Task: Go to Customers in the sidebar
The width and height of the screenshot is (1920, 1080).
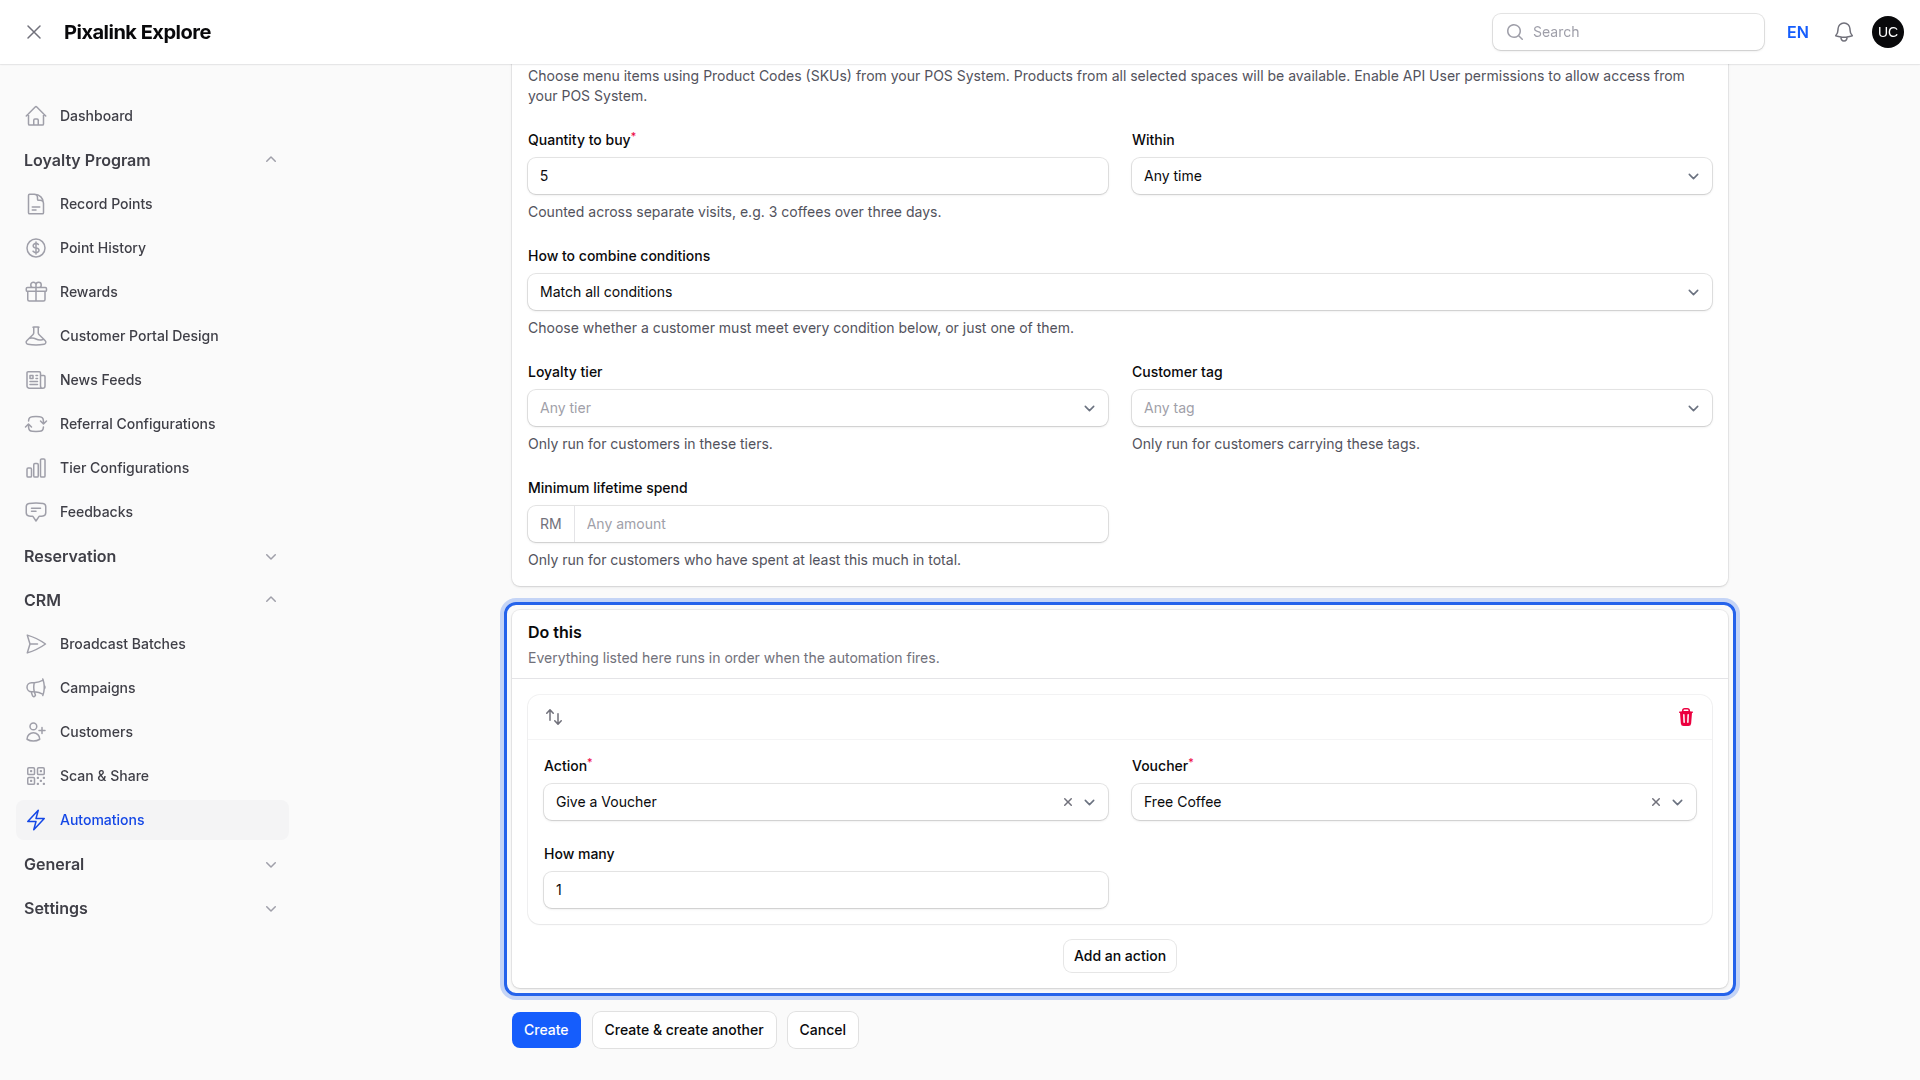Action: [152, 732]
